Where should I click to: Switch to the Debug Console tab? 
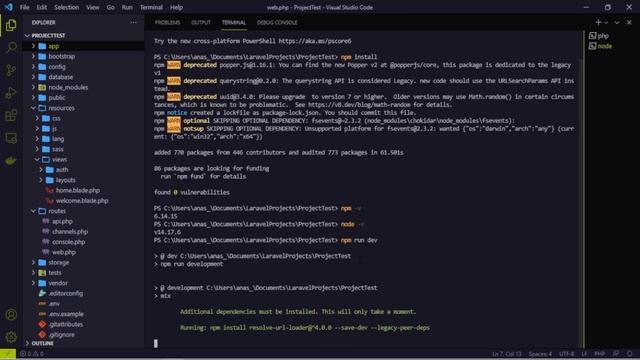tap(277, 22)
